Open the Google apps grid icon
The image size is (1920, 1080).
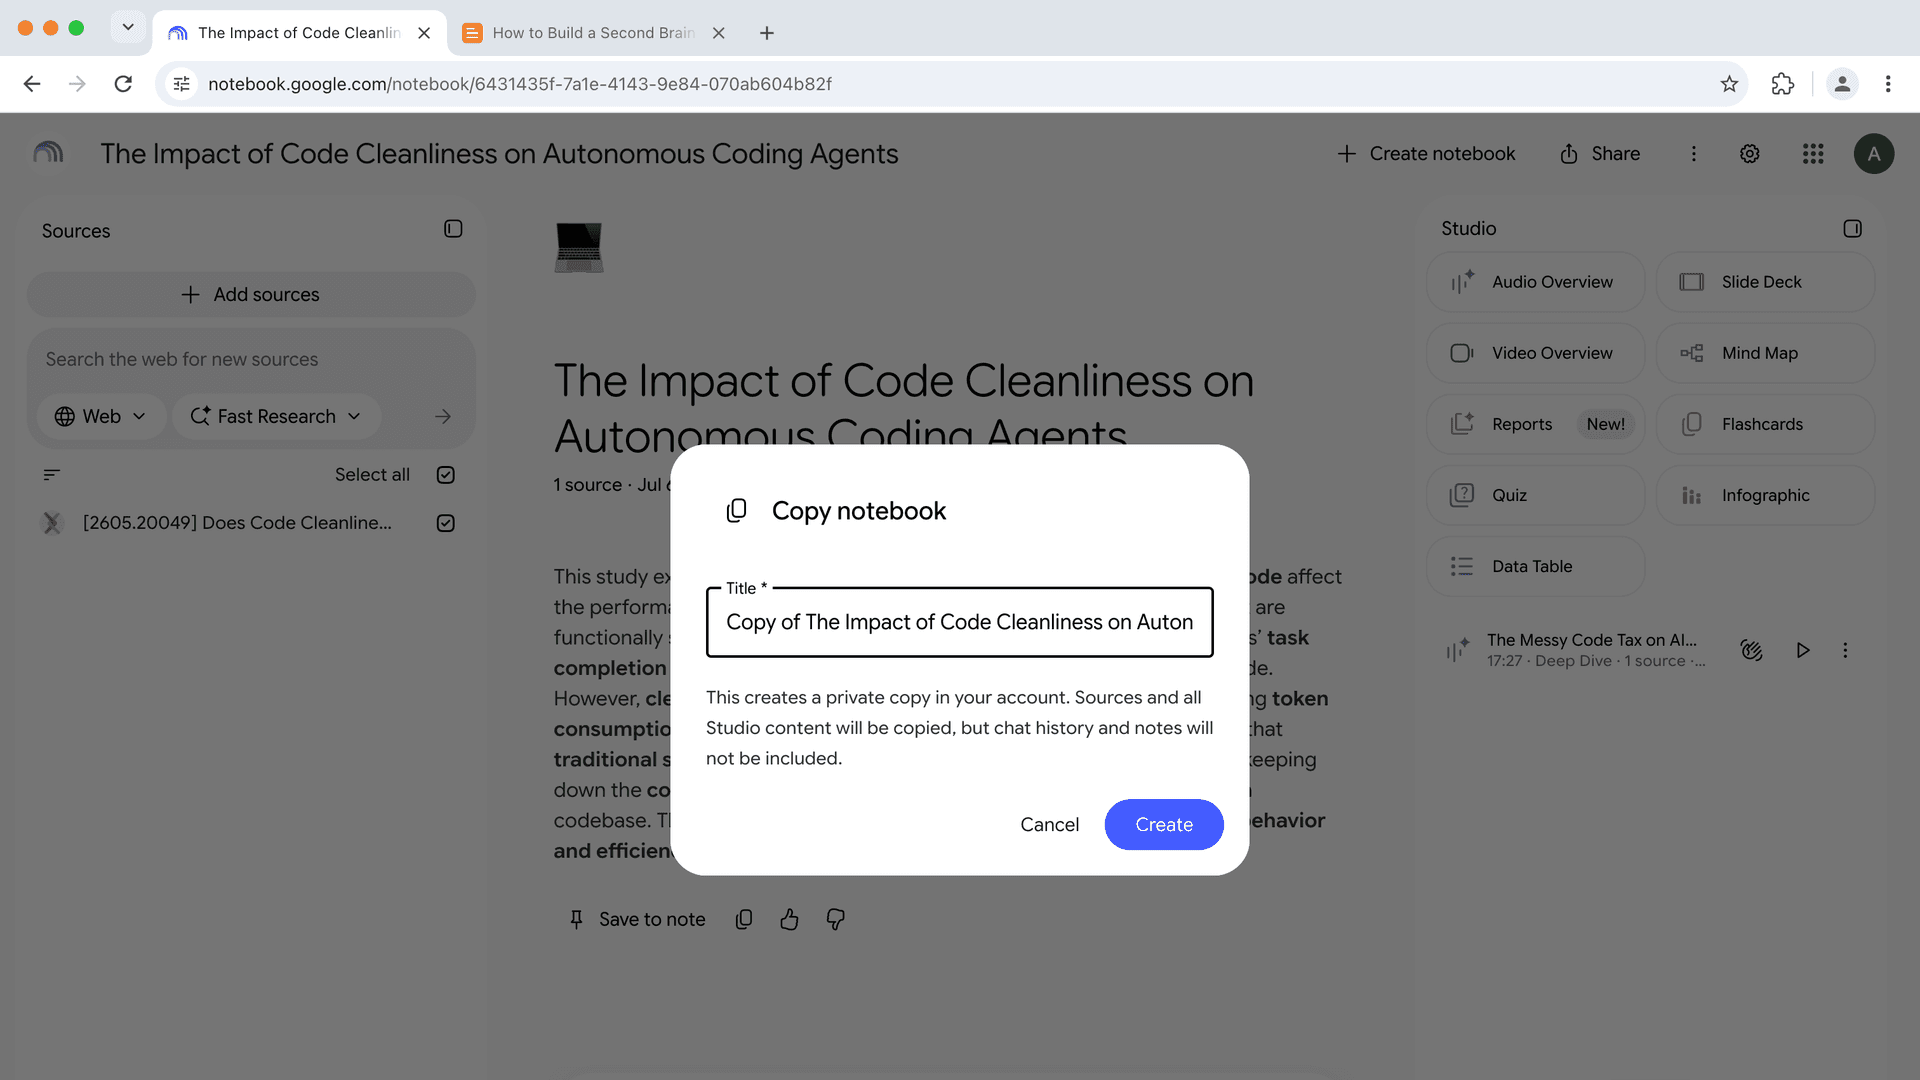click(x=1813, y=154)
